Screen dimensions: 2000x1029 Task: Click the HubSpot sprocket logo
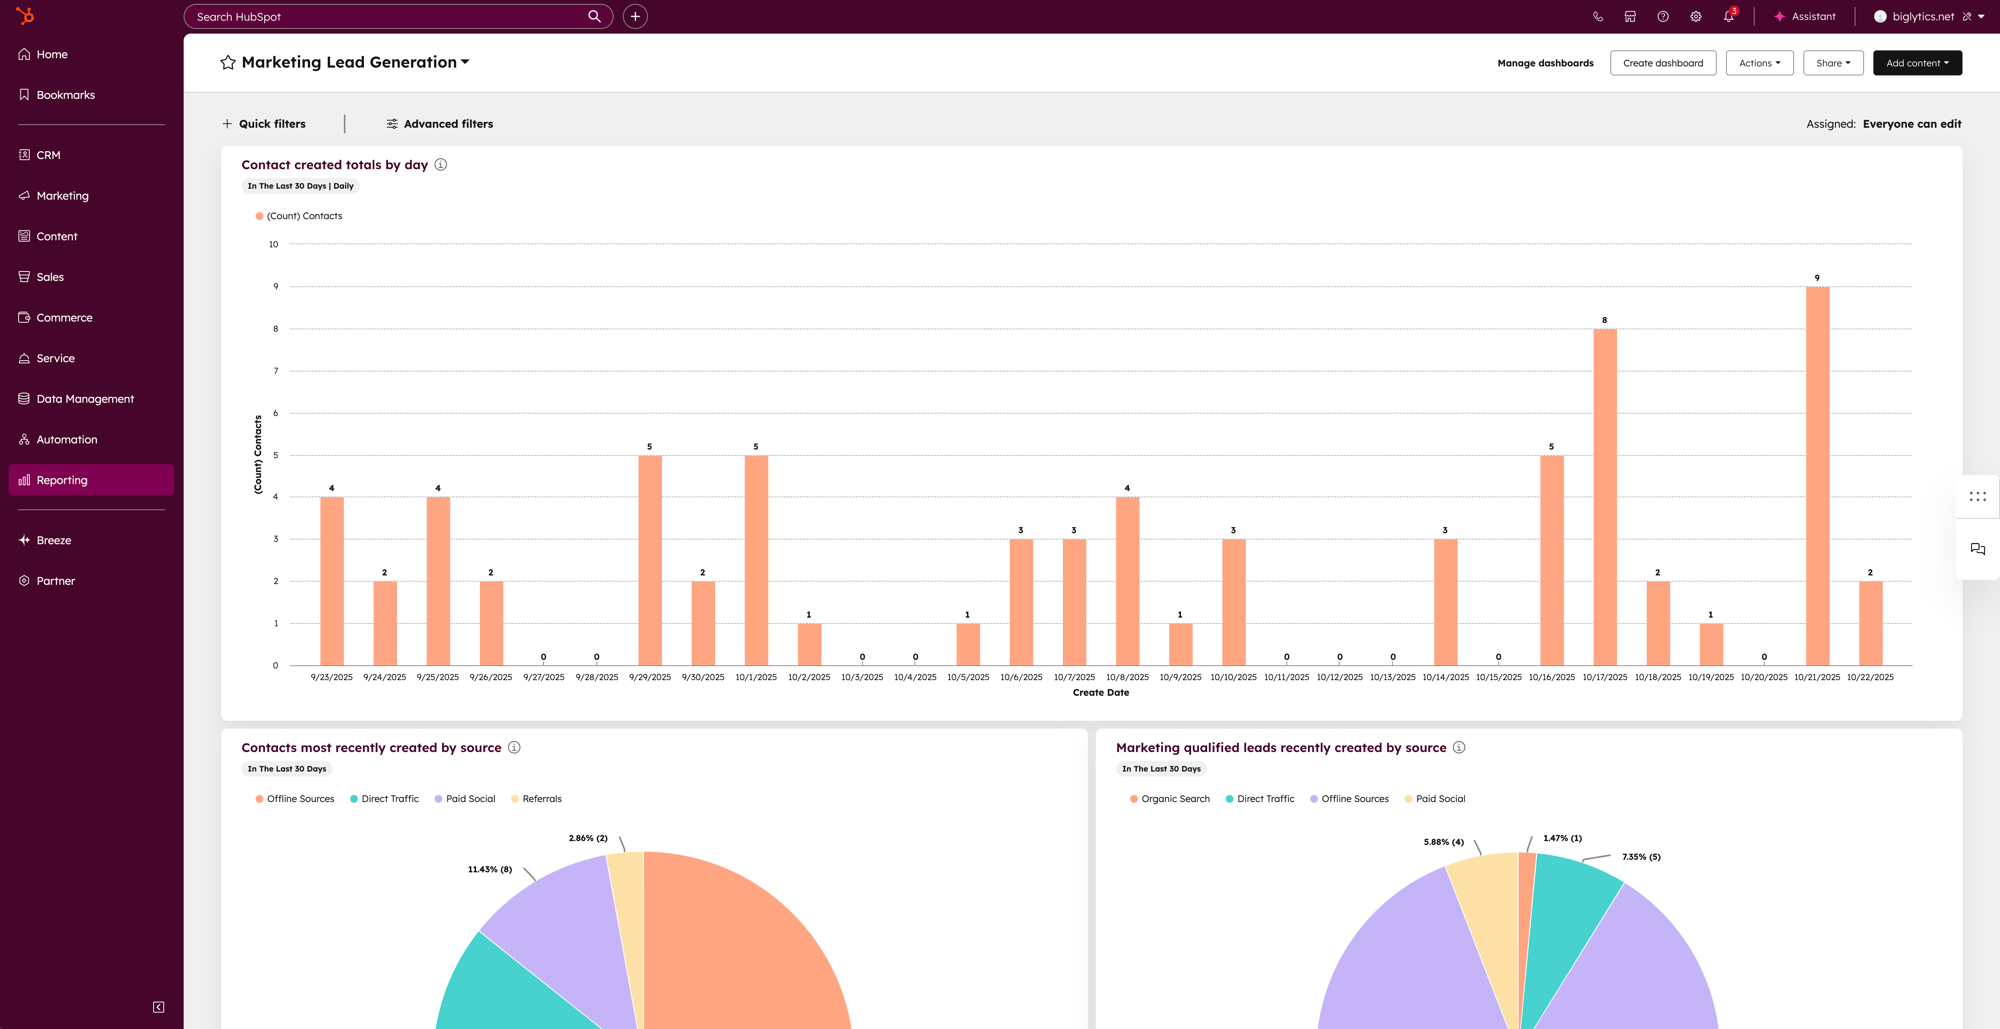coord(27,16)
